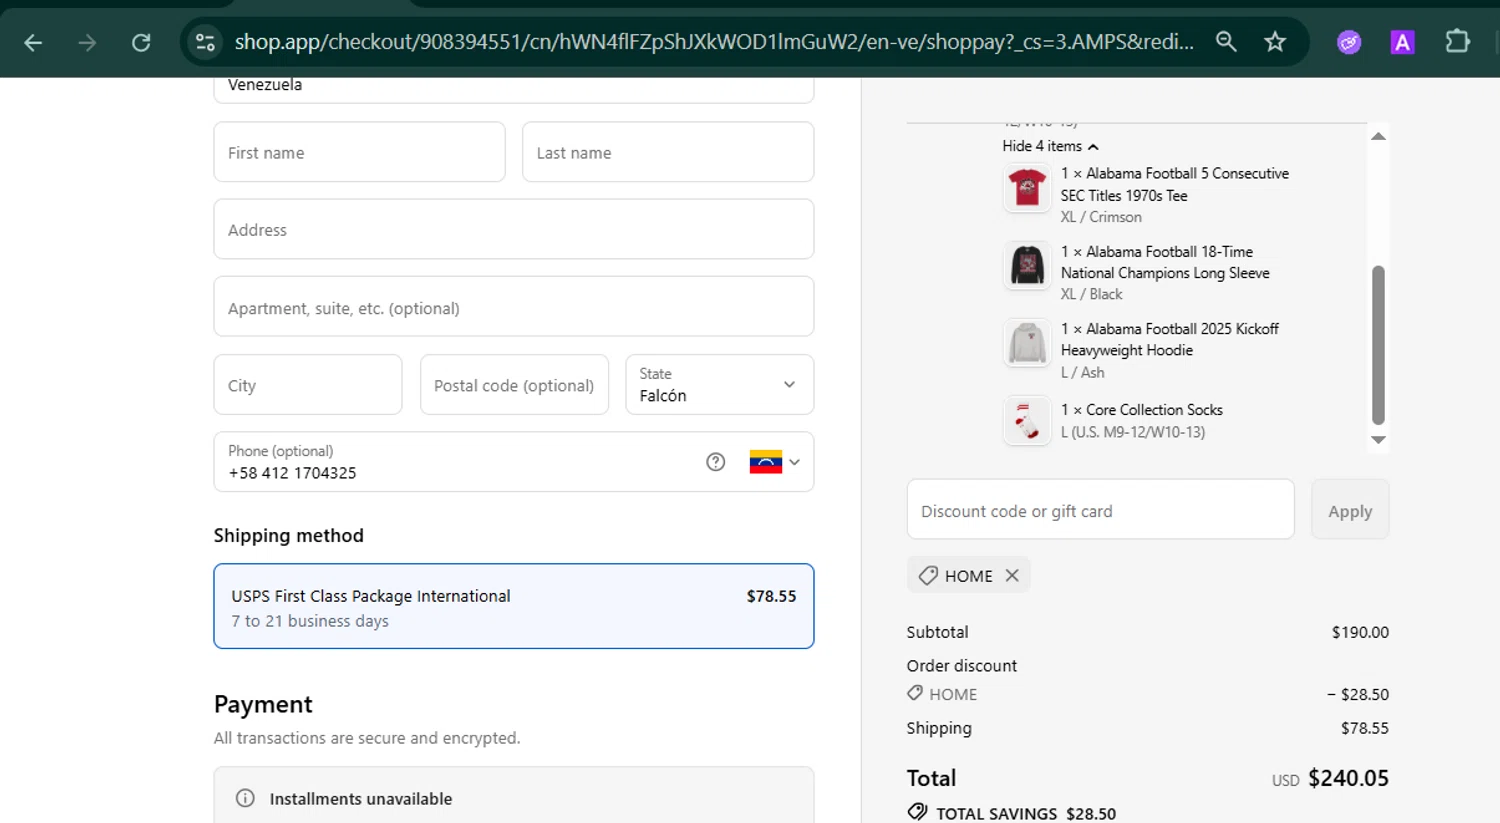Click the Discount code or gift card field
This screenshot has height=823, width=1500.
(x=1100, y=510)
